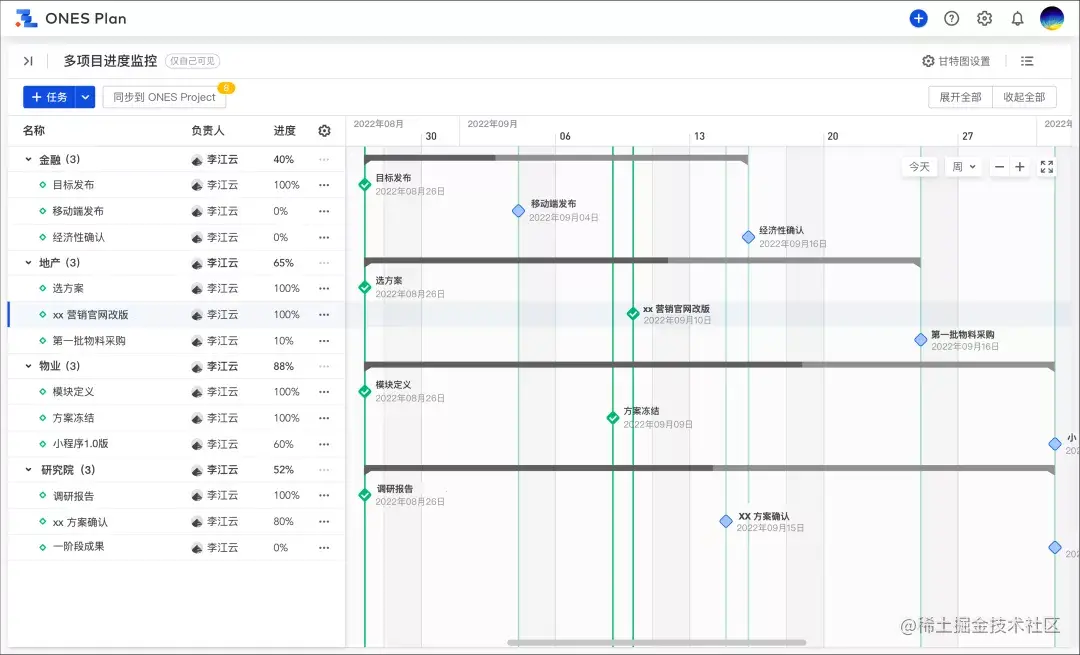Open the dropdown arrow beside 任务 button
This screenshot has width=1080, height=655.
pos(85,97)
